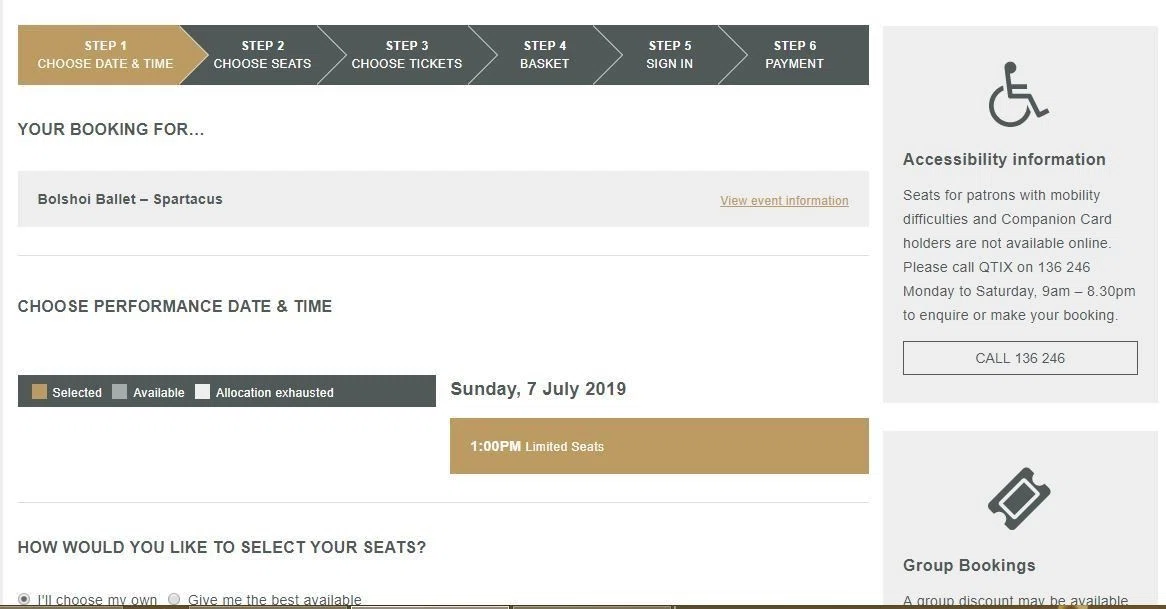Go to Step 6 Payment
This screenshot has width=1166, height=609.
794,55
